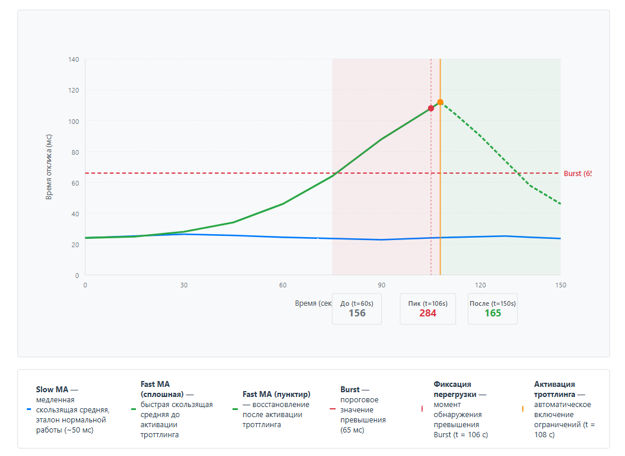Click the blue Slow MA color marker
Screen dimensions: 625x456
29,409
